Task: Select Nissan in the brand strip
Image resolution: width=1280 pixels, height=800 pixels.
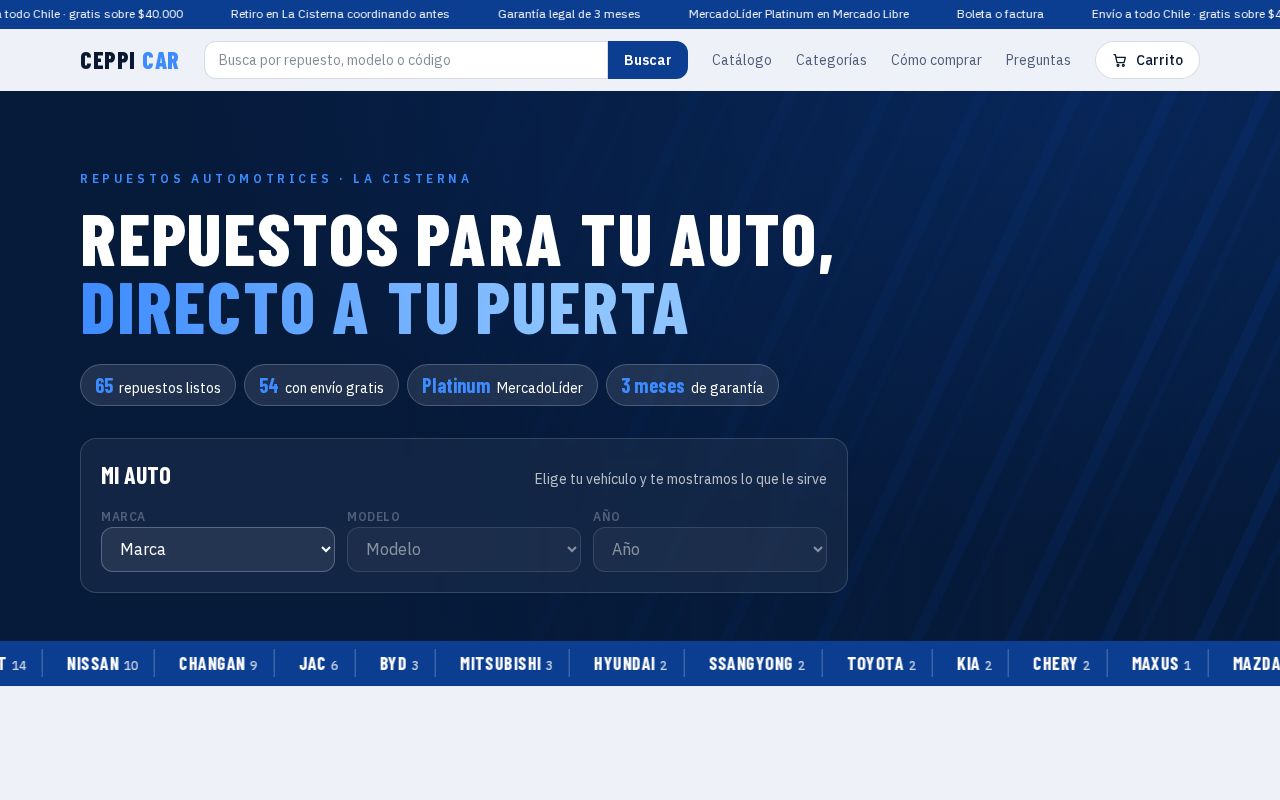Action: click(x=103, y=664)
